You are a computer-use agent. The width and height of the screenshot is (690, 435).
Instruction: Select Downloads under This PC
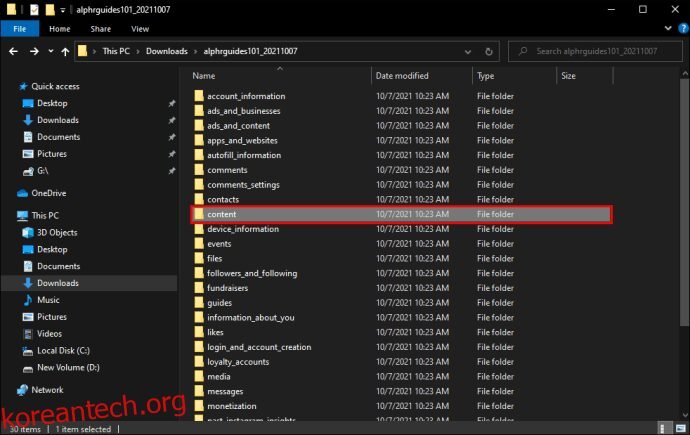point(58,283)
